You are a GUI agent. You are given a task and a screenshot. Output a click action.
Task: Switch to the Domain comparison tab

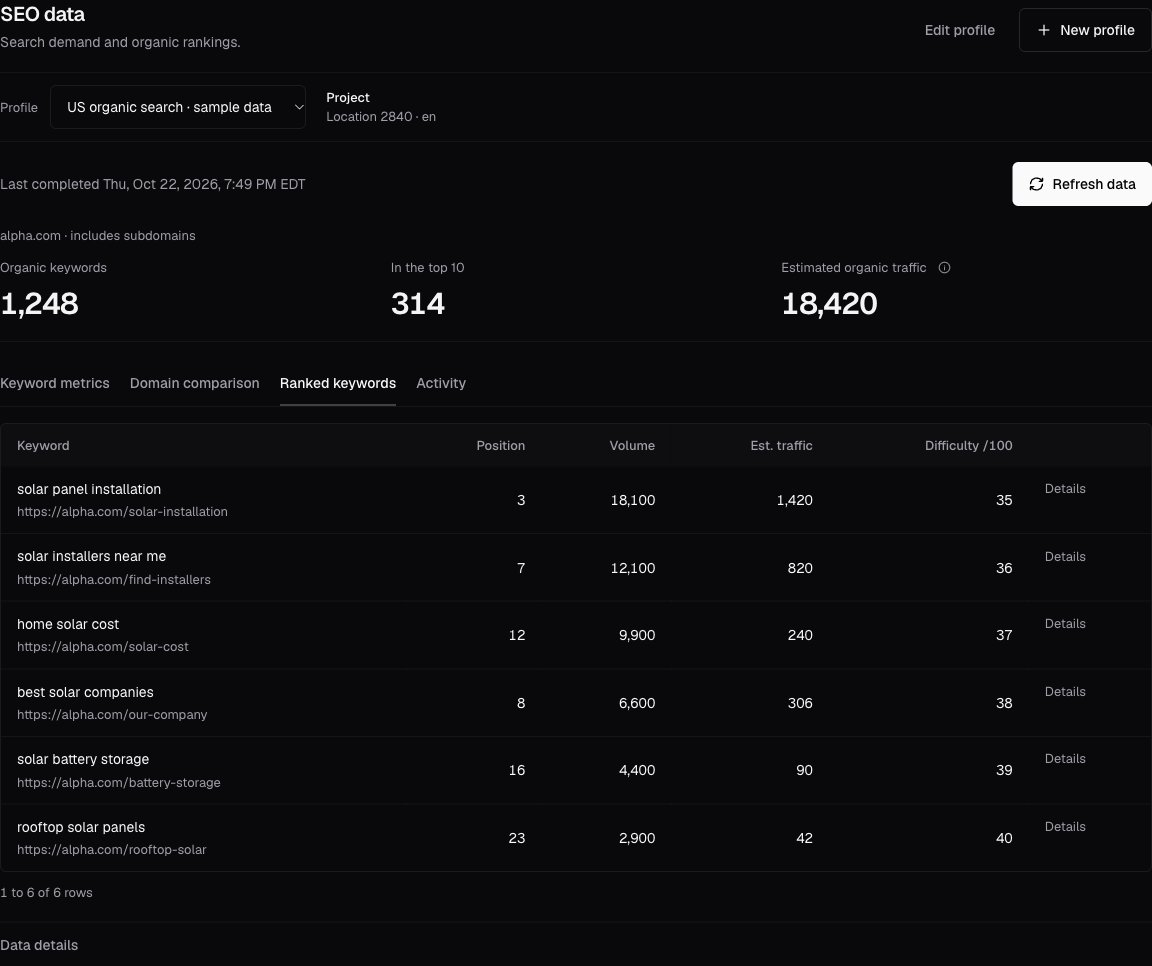click(195, 383)
